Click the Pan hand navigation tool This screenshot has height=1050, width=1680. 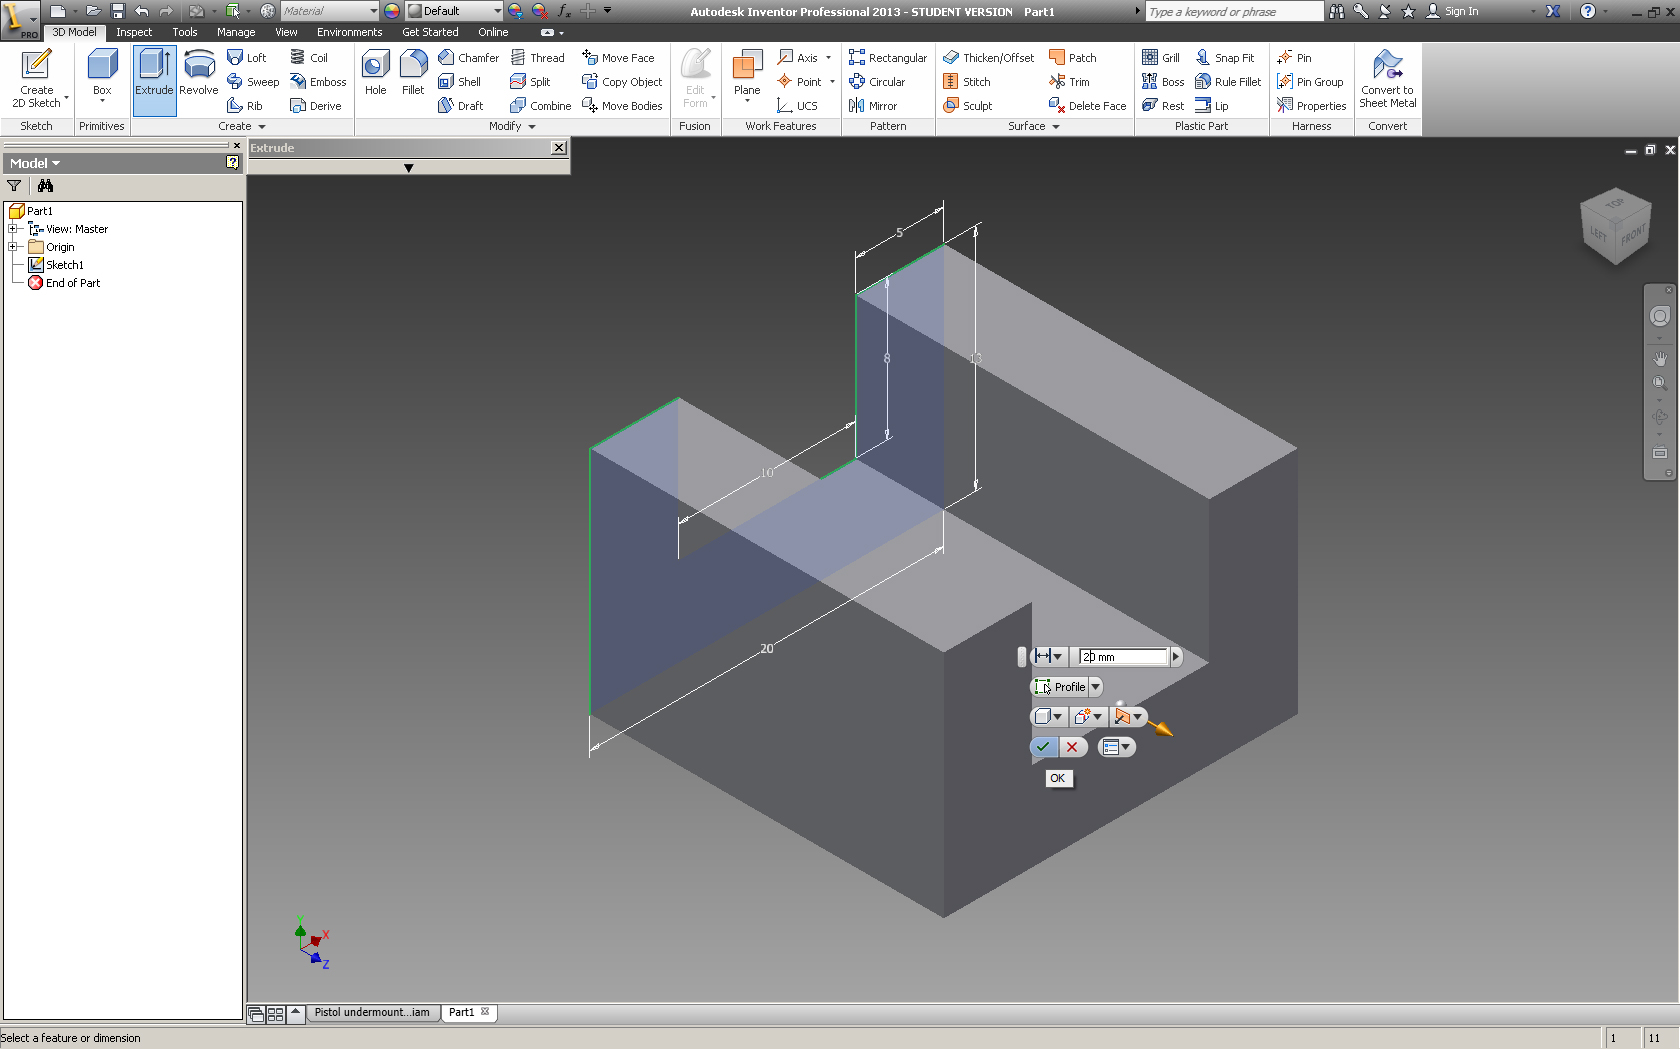pyautogui.click(x=1660, y=359)
